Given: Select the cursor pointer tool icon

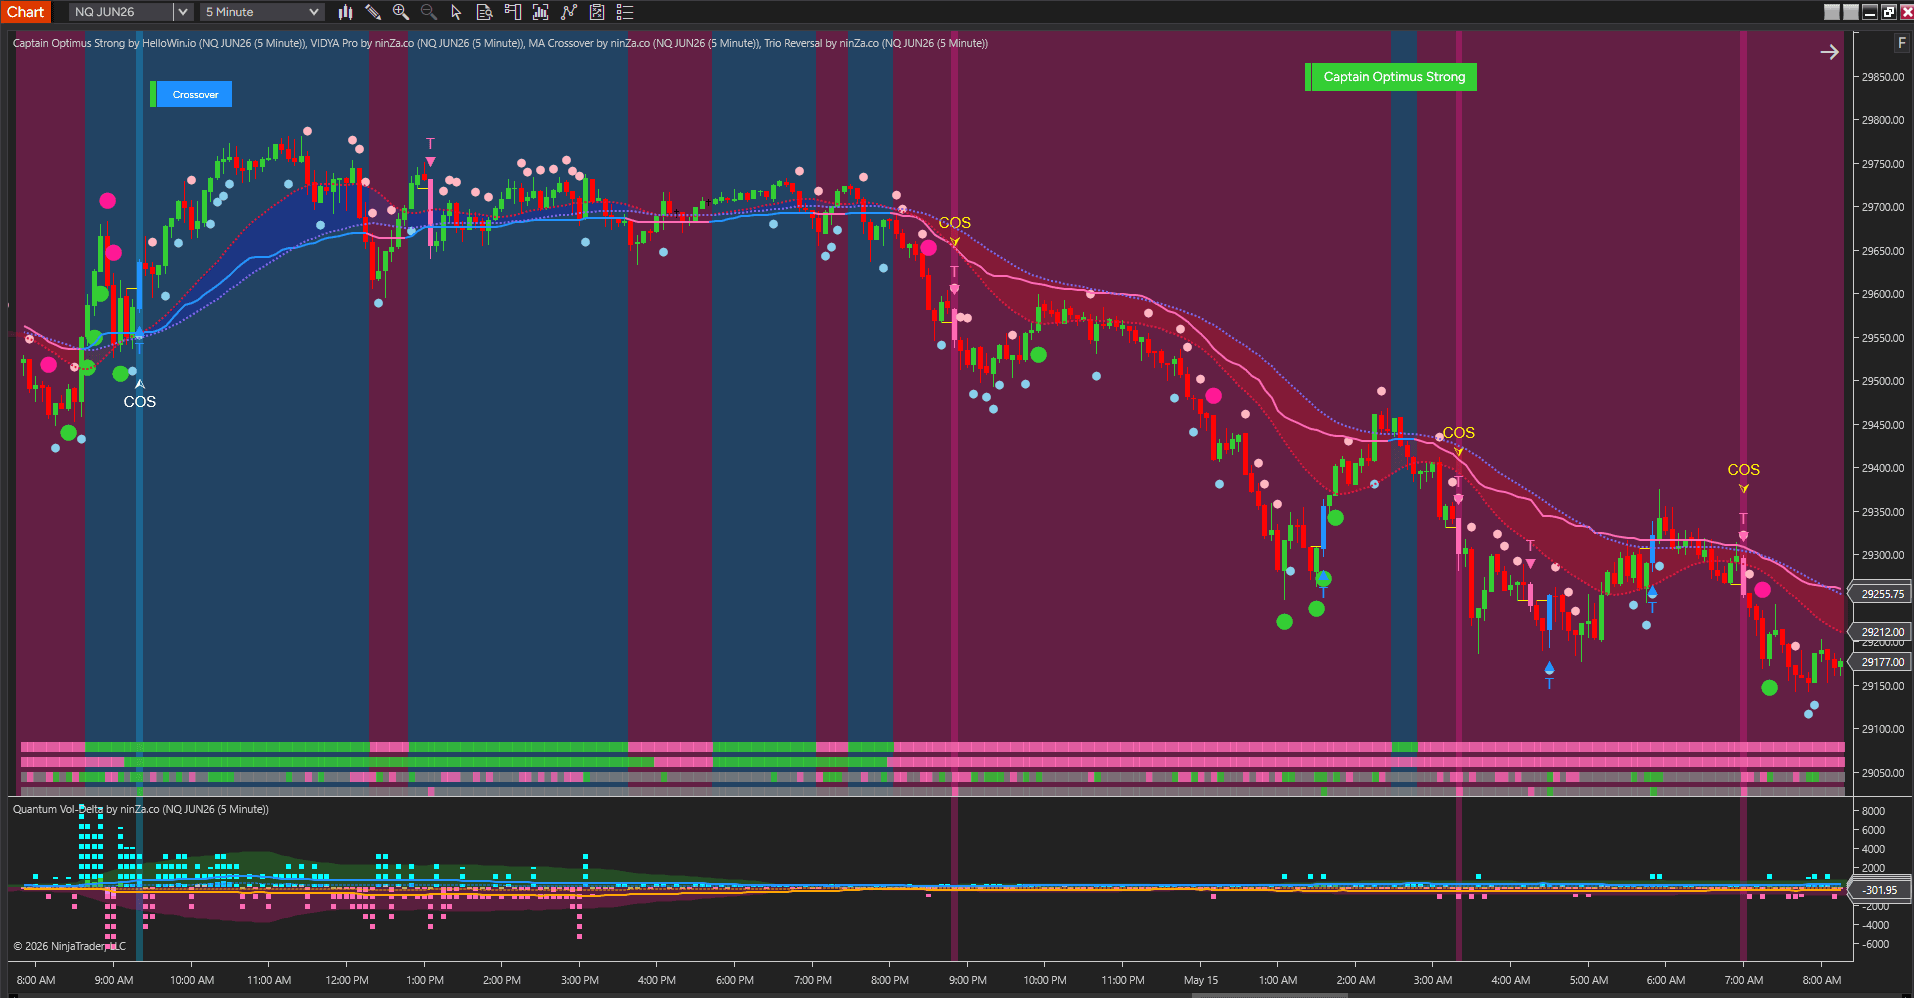Looking at the screenshot, I should coord(456,12).
